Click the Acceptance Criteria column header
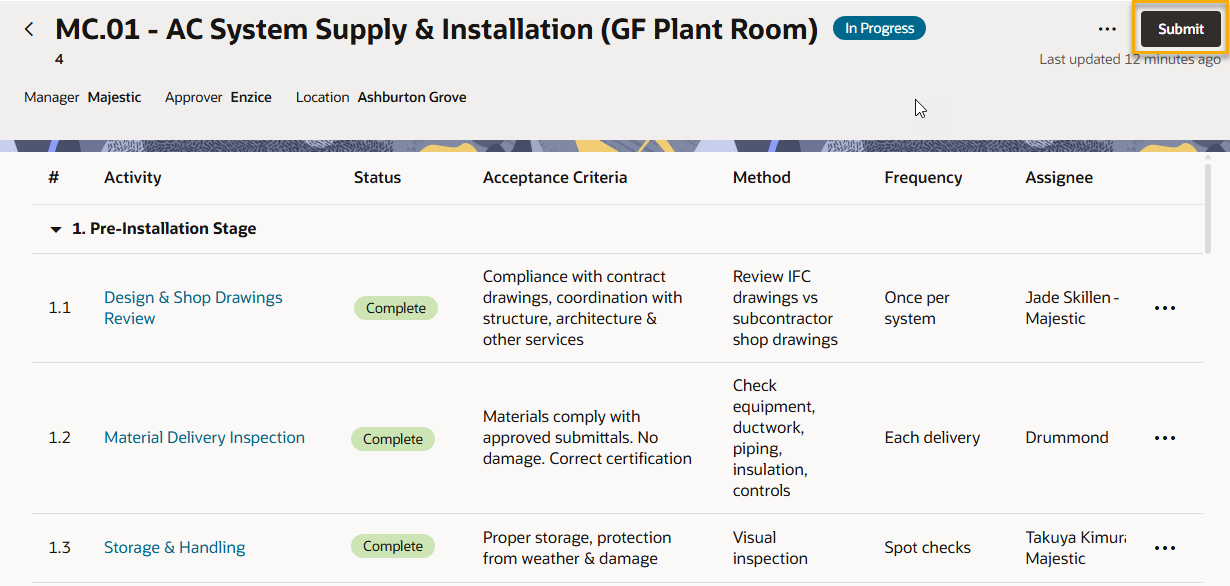The width and height of the screenshot is (1230, 586). [555, 178]
